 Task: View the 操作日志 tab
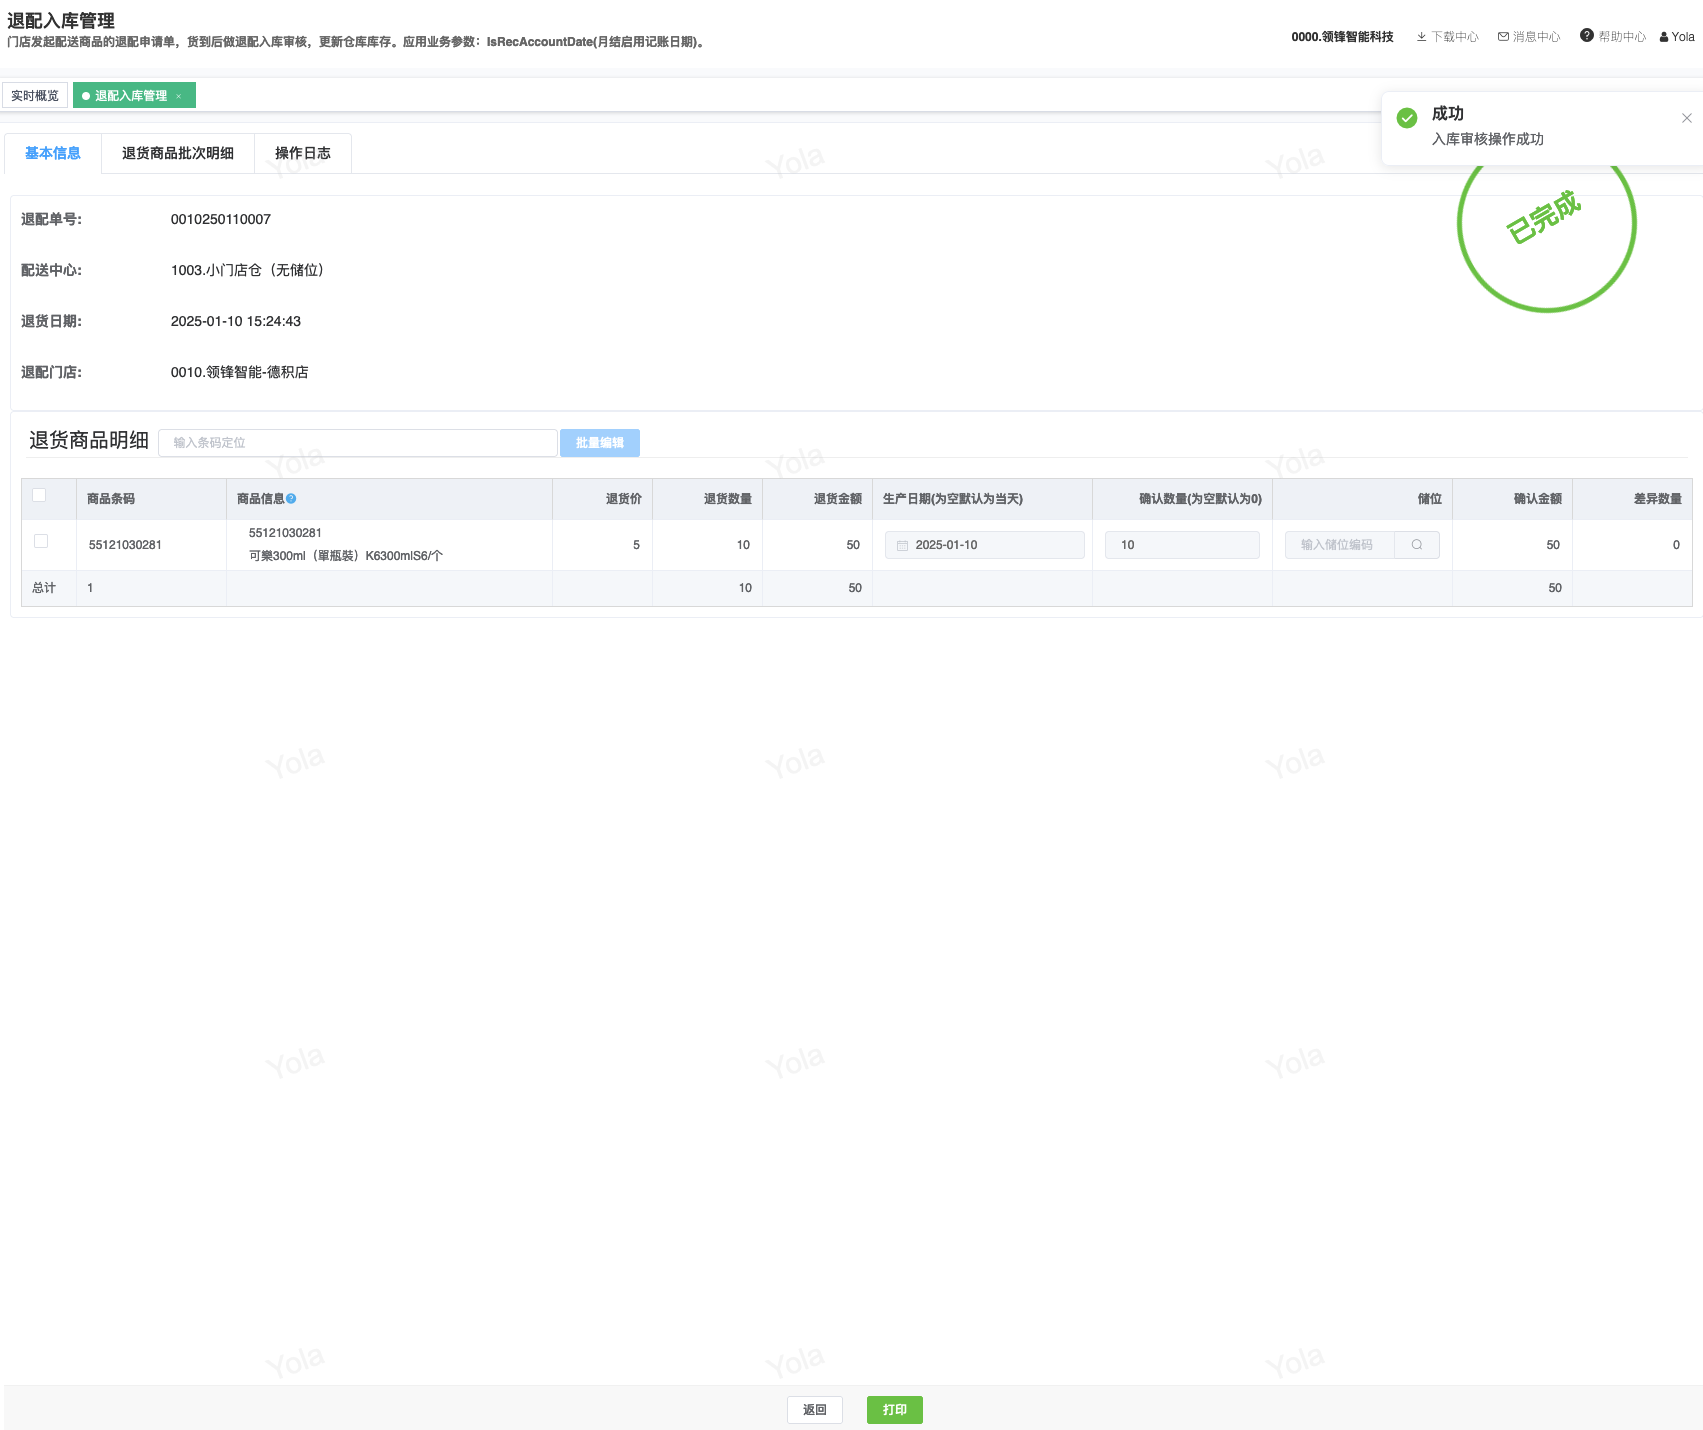coord(303,153)
